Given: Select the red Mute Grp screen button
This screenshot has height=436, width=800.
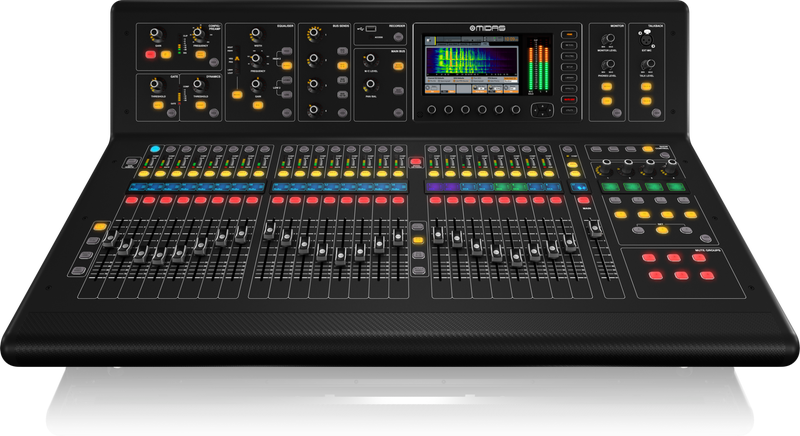Looking at the screenshot, I should point(569,99).
